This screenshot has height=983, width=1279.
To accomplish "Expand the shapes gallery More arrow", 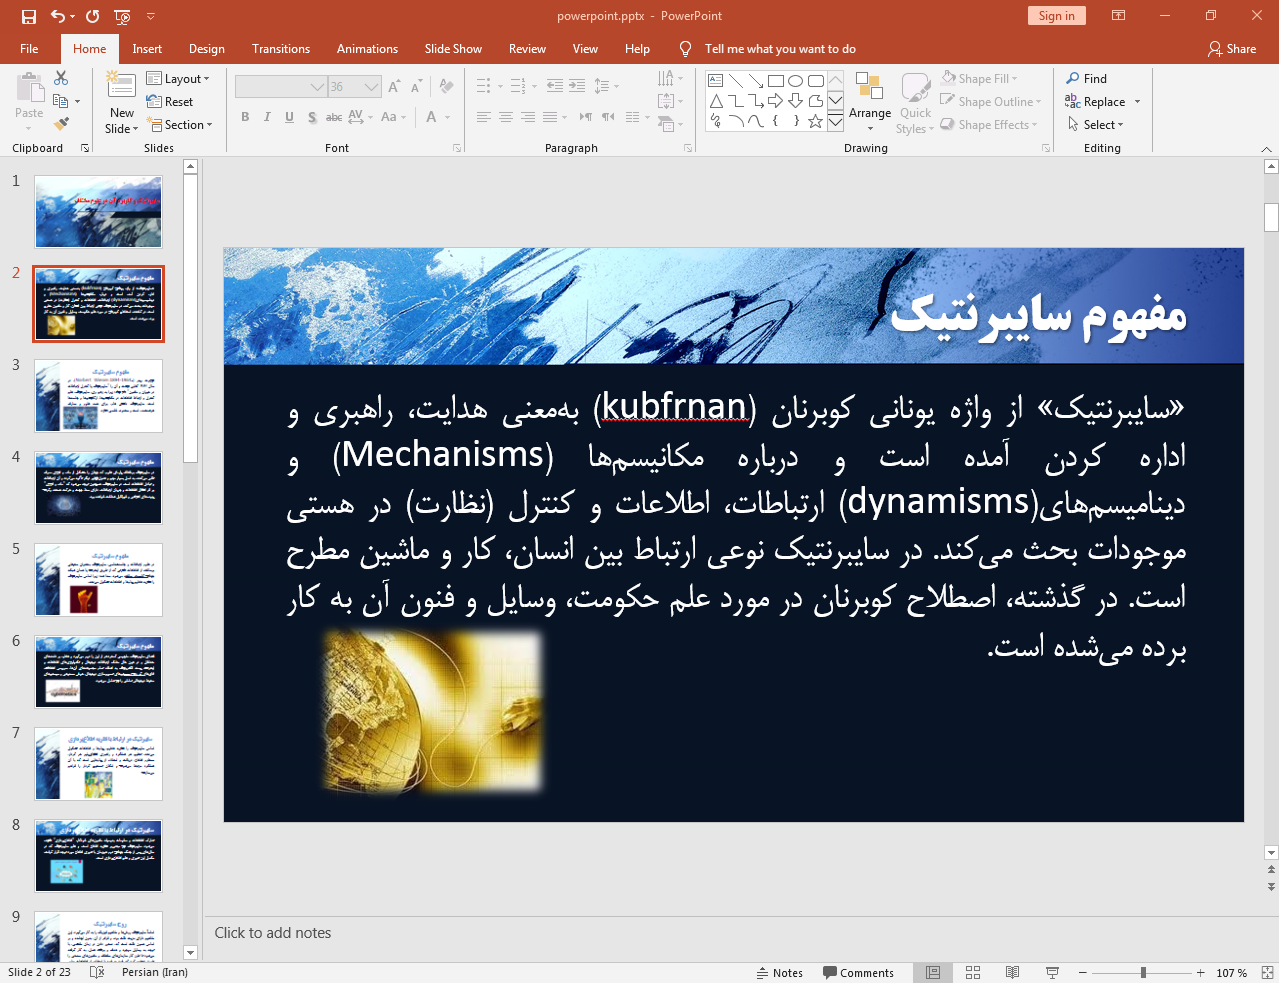I will click(x=835, y=121).
